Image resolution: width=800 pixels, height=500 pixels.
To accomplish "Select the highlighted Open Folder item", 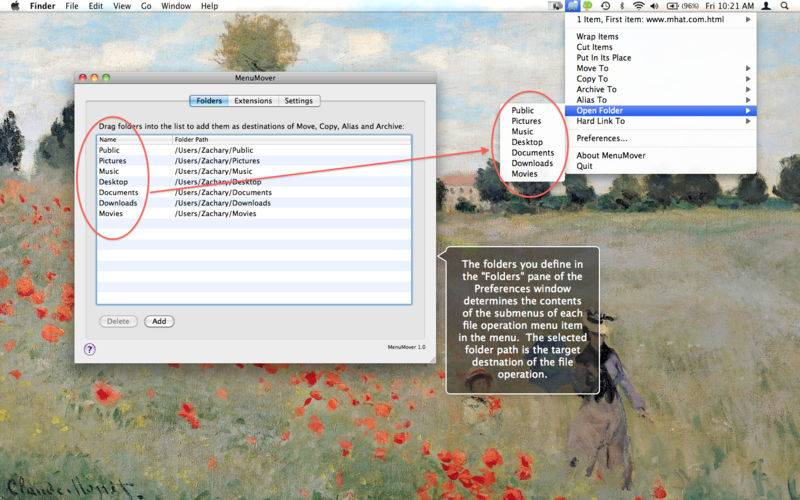I will [661, 111].
